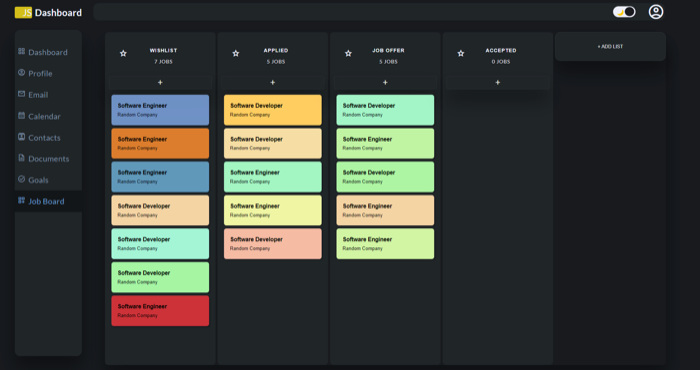Click the Profile person icon in sidebar
Screen dimensions: 700x370
click(21, 72)
